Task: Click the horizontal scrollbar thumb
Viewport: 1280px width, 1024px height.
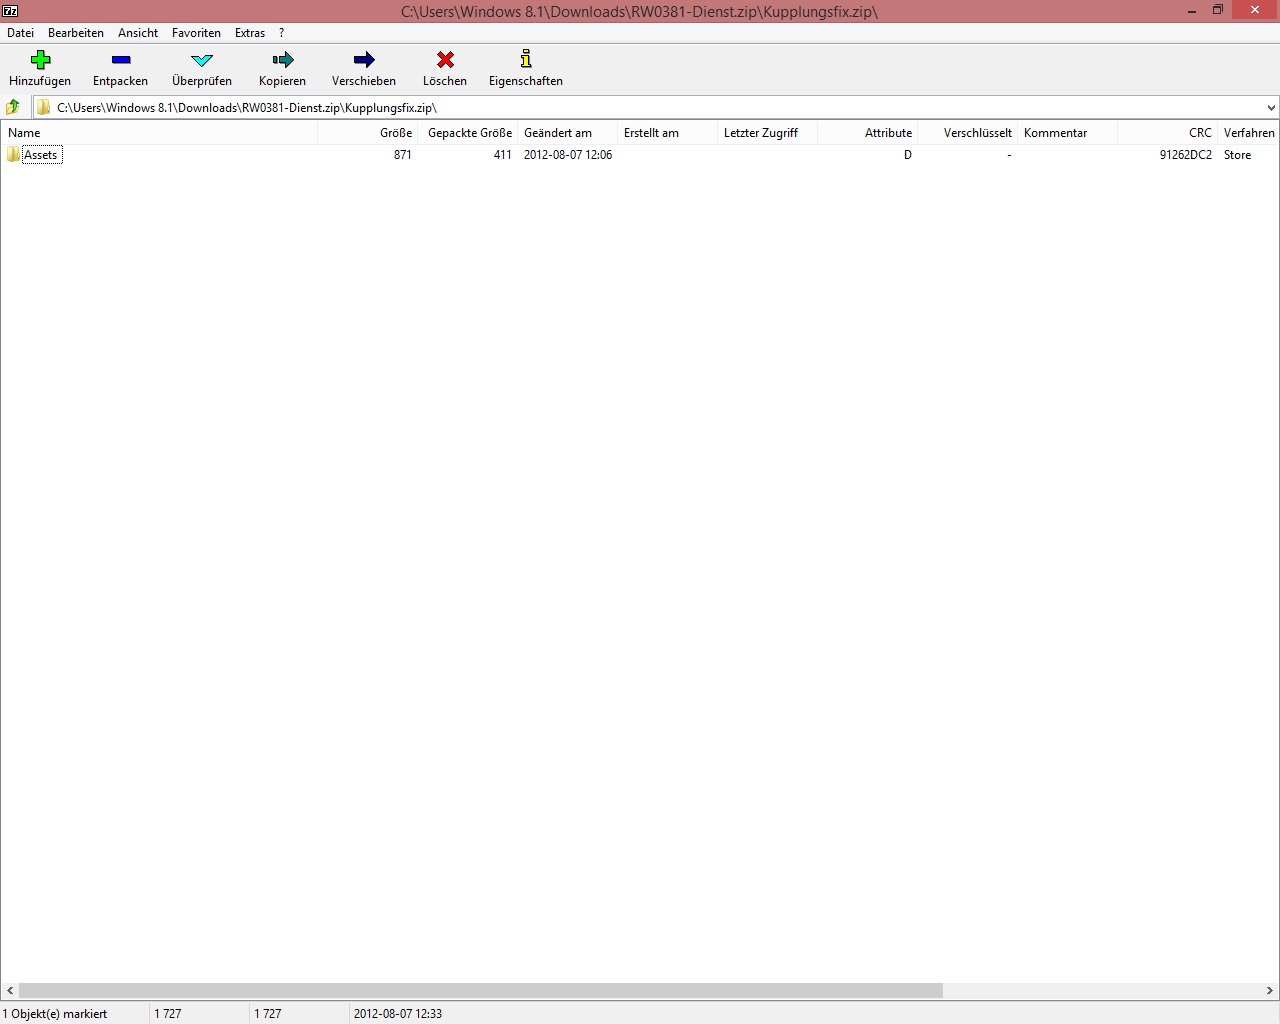Action: pos(480,990)
